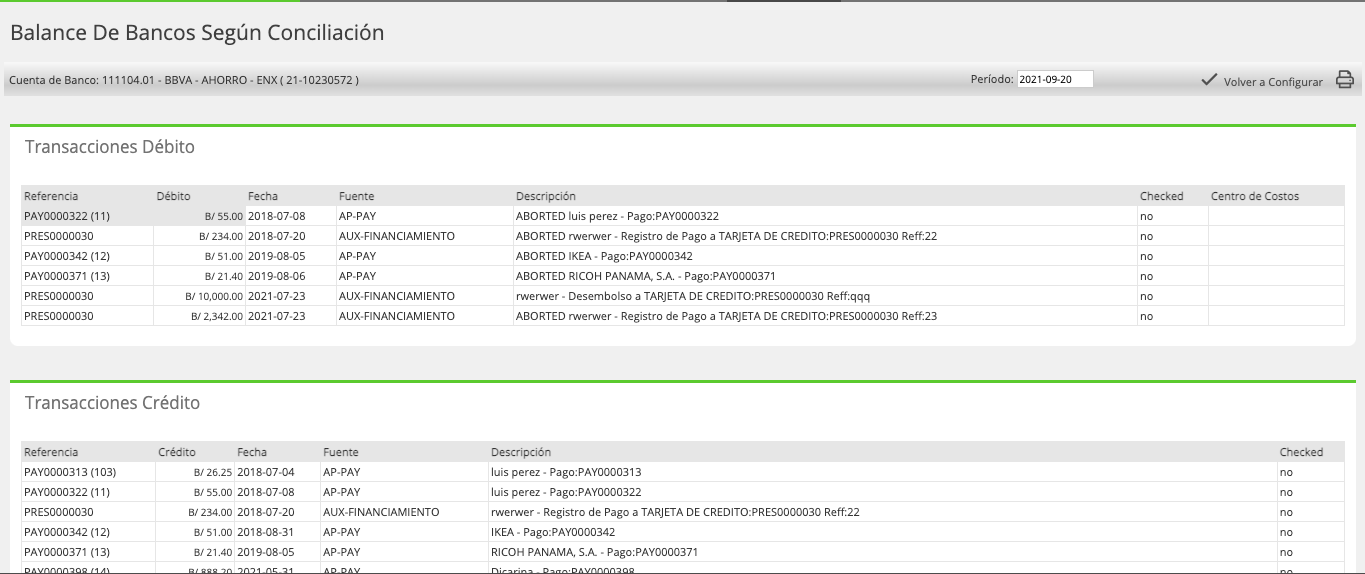1365x574 pixels.
Task: Click credit description IKEA - Pago:PAY0000342
Action: coord(553,532)
